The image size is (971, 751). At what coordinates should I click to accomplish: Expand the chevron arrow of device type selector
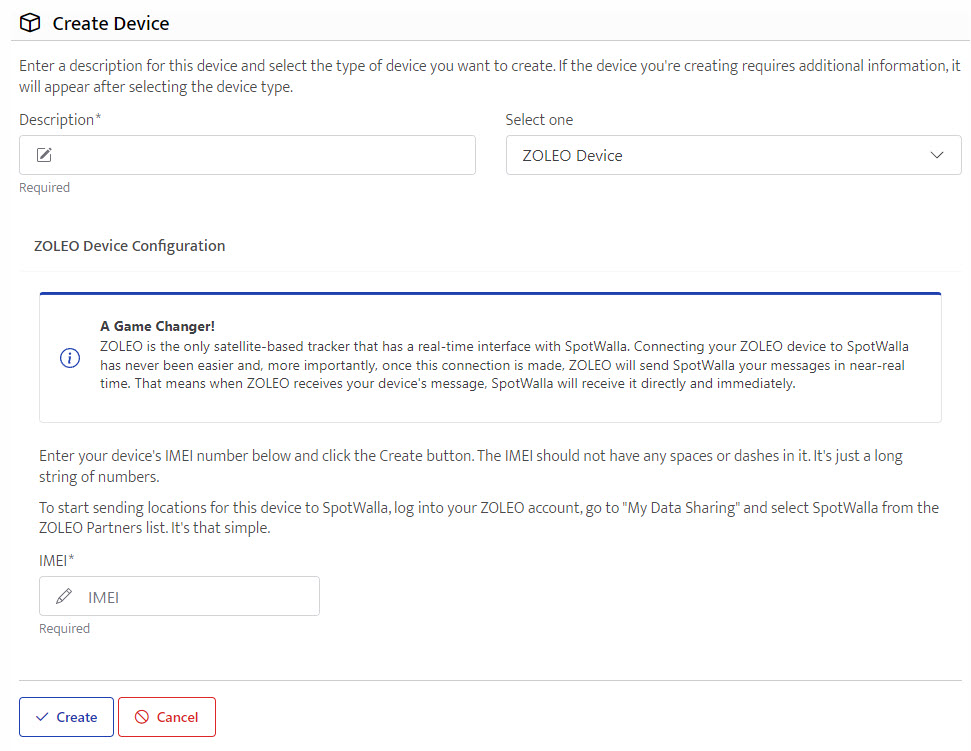tap(937, 155)
